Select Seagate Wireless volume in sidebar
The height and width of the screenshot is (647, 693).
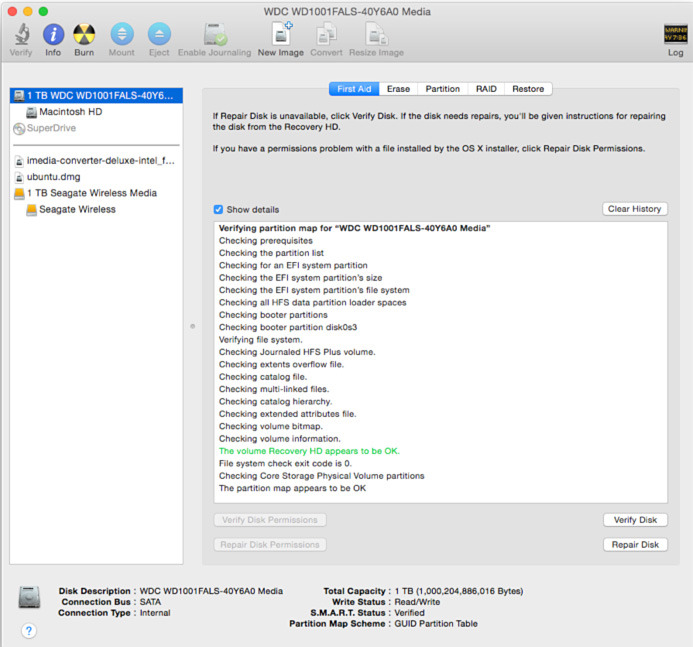(96, 209)
